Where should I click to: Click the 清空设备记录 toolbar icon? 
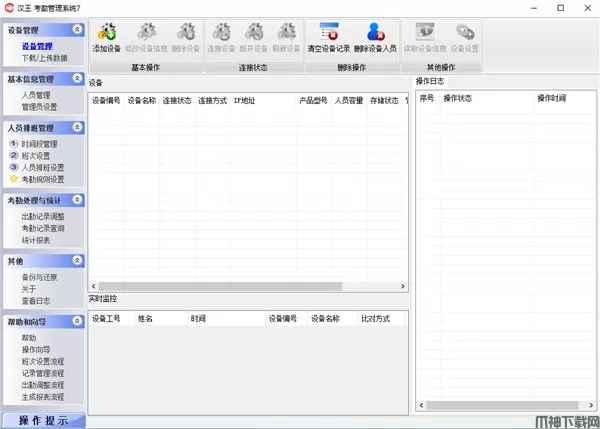(x=329, y=31)
